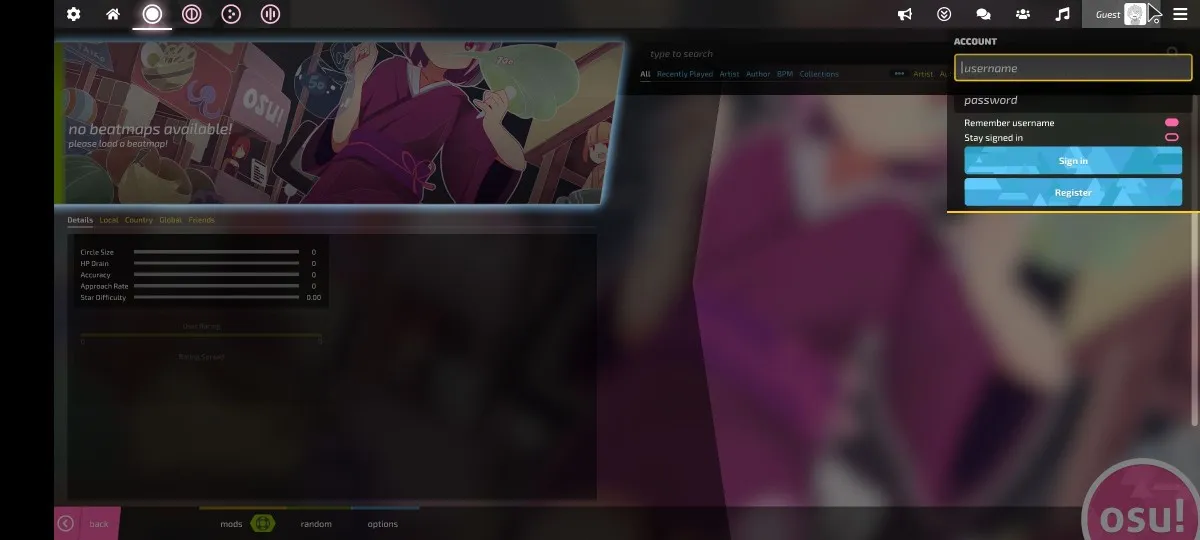
Task: Click the ACCOUNT panel heading
Action: tap(975, 42)
